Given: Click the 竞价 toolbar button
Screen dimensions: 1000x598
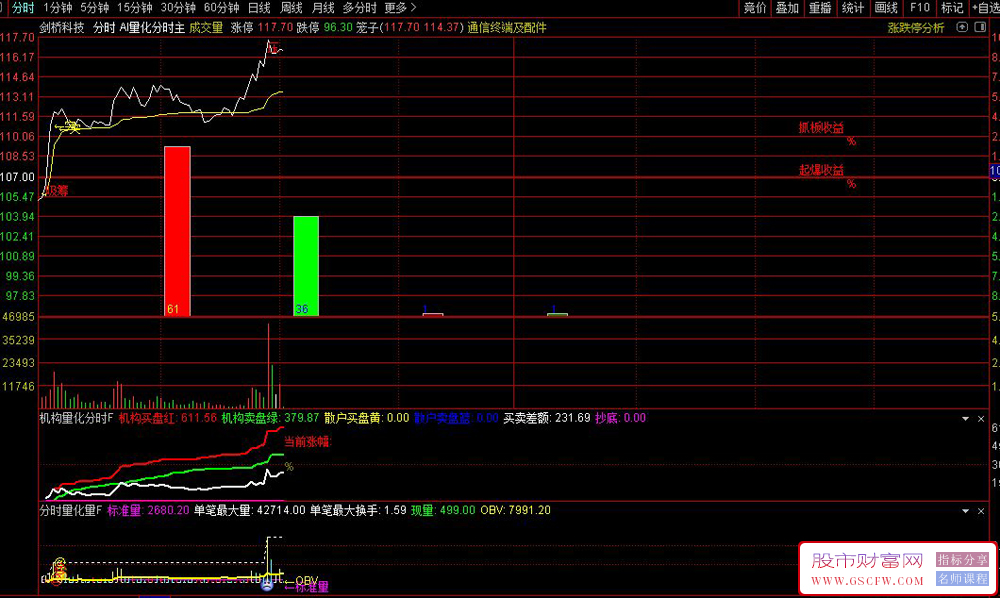Looking at the screenshot, I should (x=755, y=8).
